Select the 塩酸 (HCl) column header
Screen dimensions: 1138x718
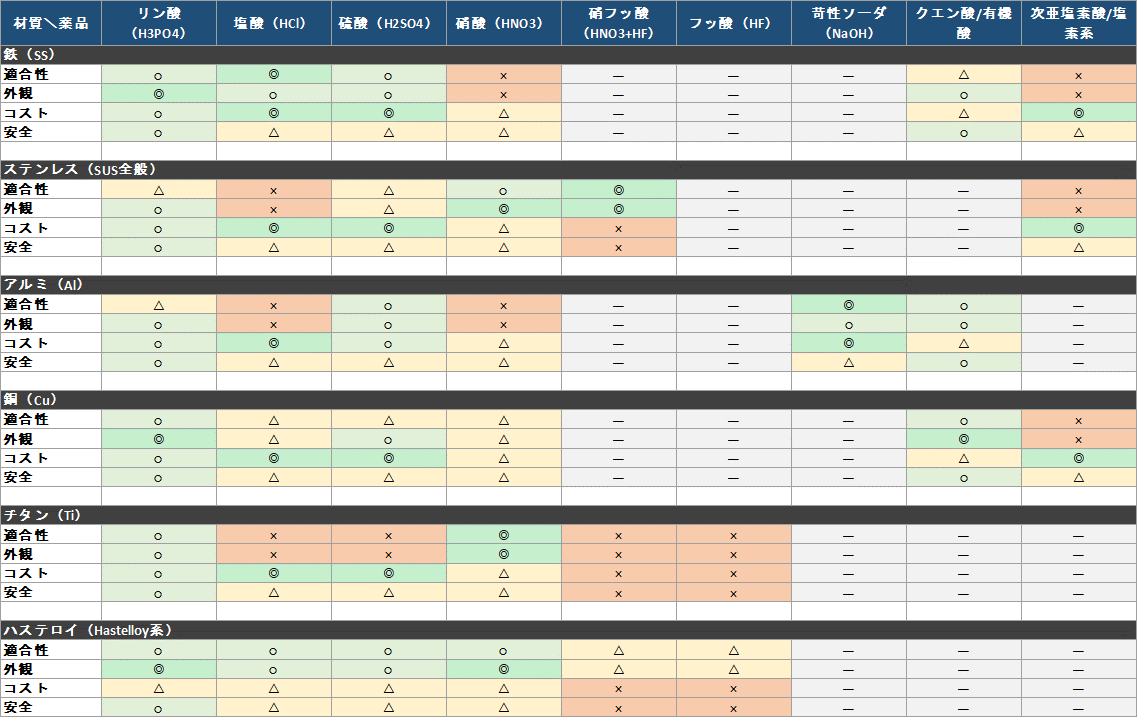click(x=273, y=23)
